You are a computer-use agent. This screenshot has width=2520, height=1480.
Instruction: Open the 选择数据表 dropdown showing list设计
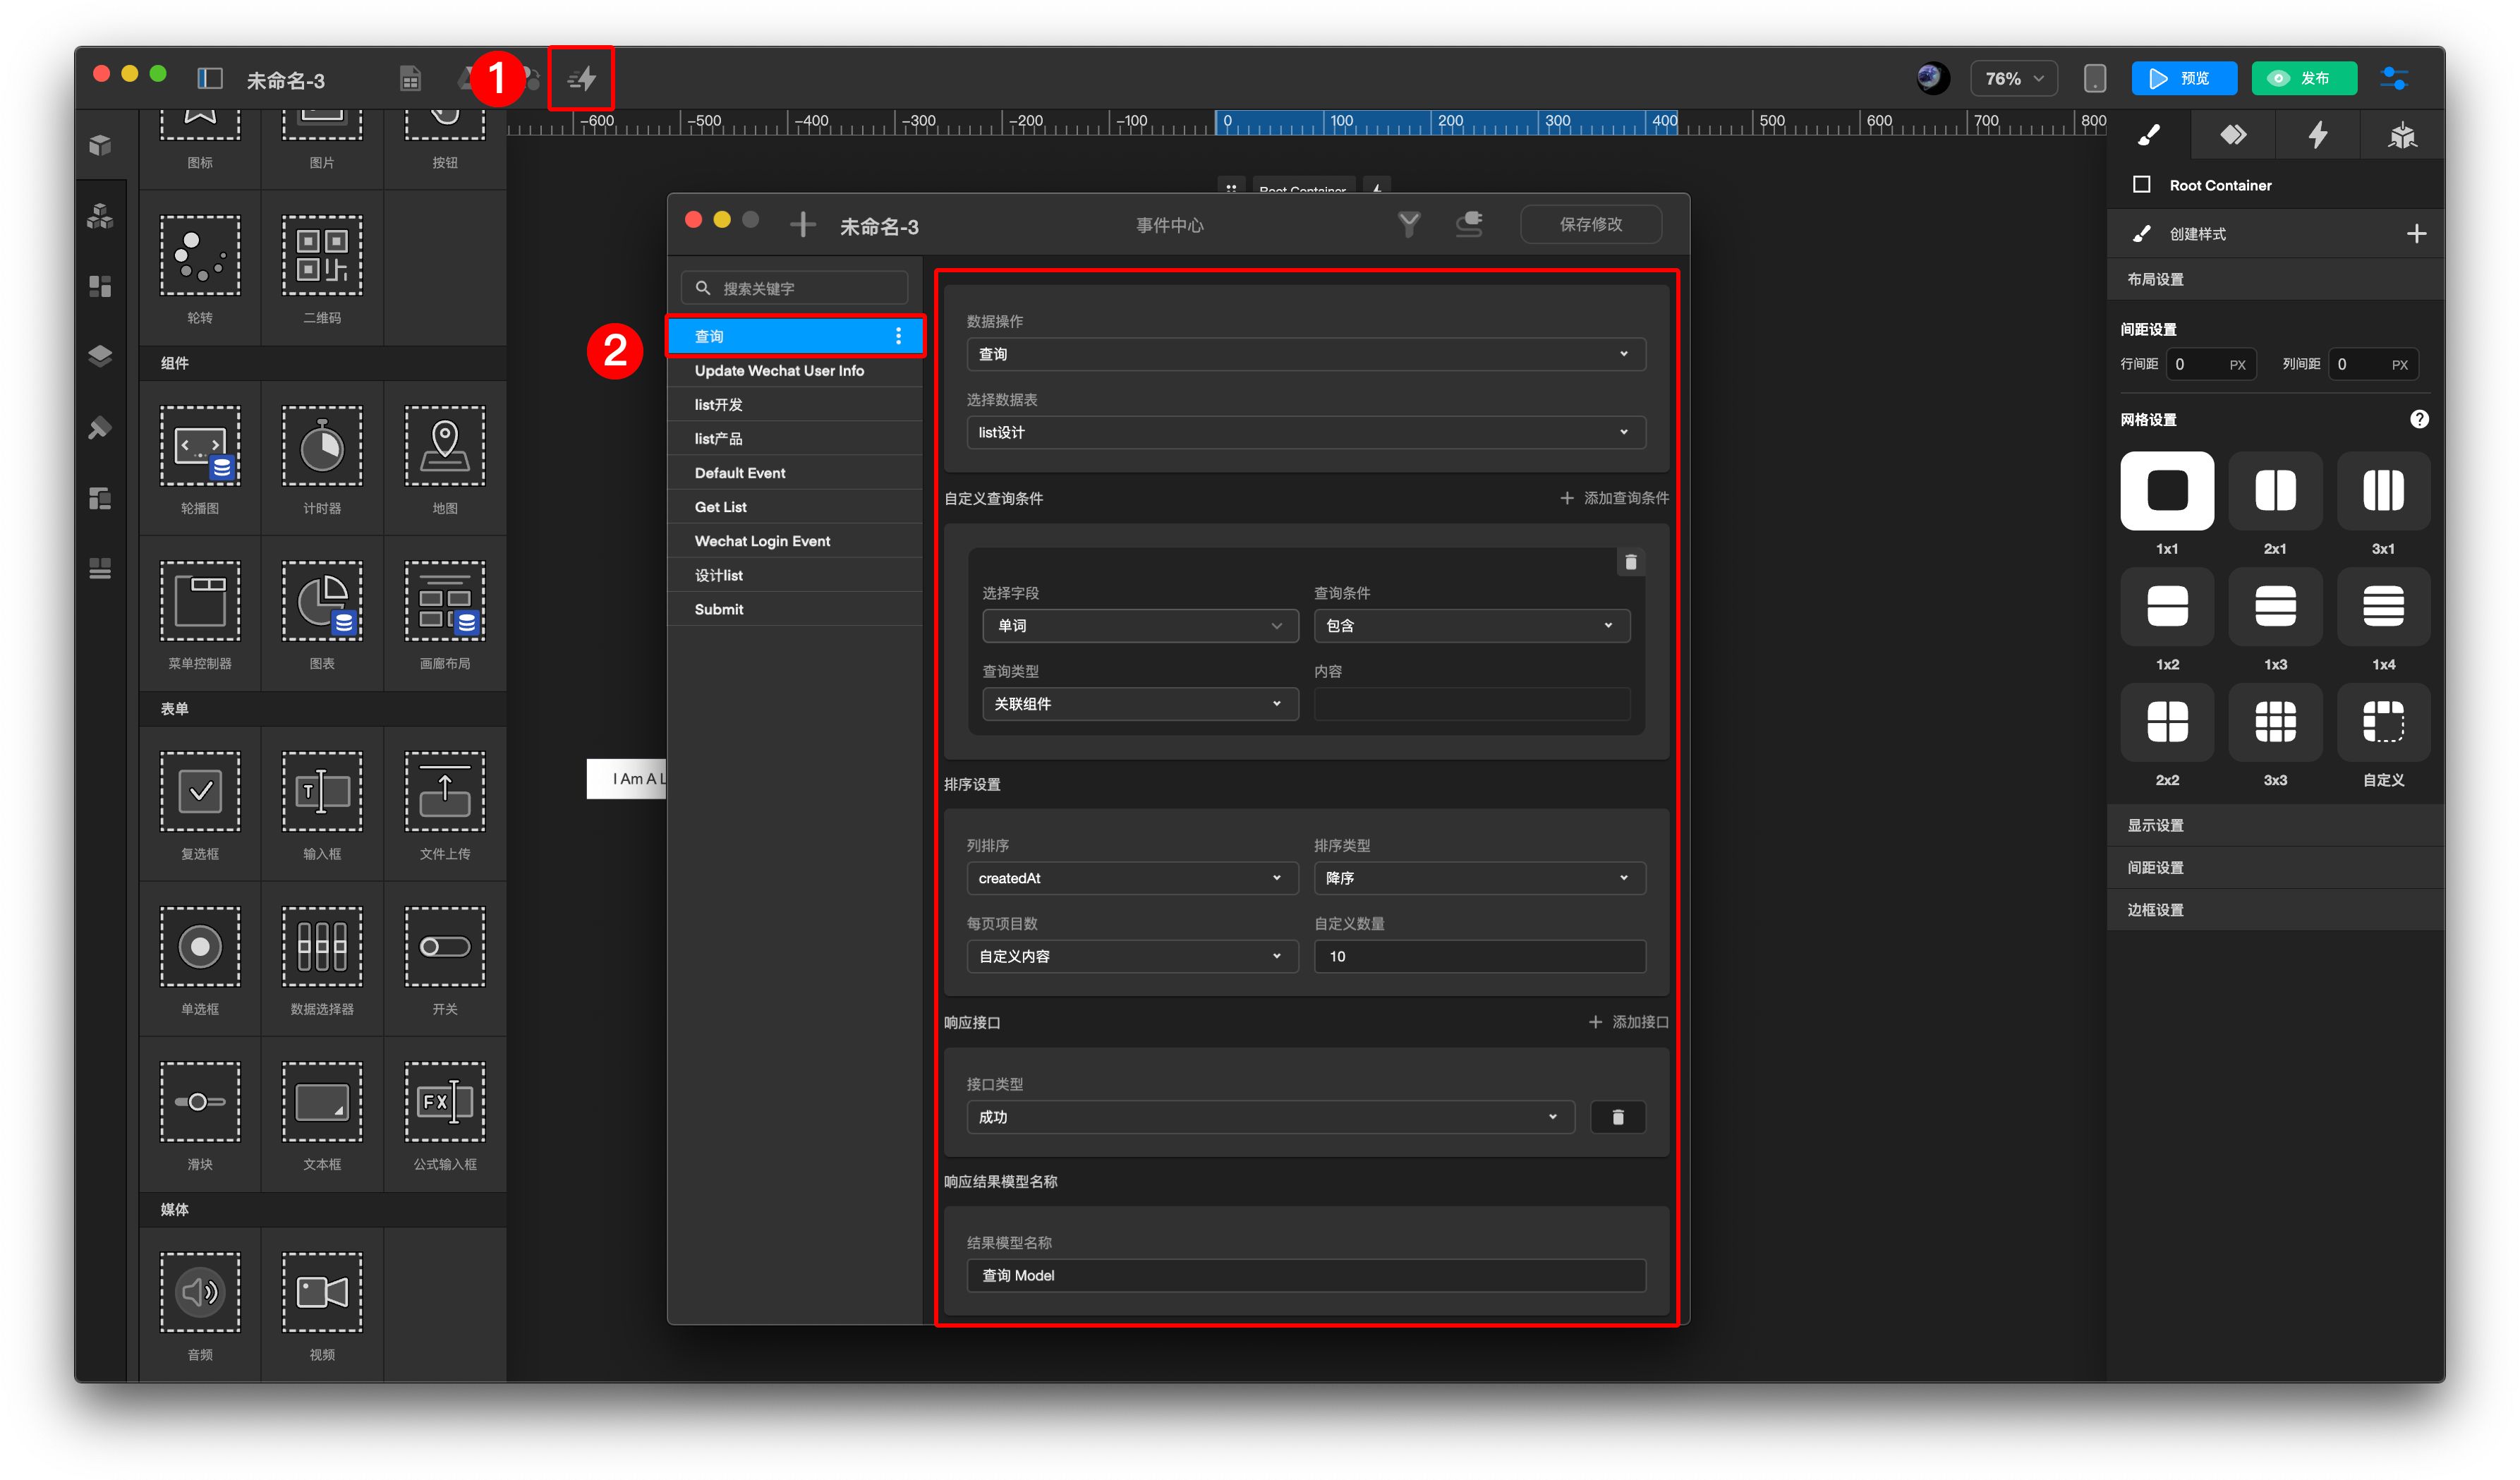click(x=1306, y=432)
